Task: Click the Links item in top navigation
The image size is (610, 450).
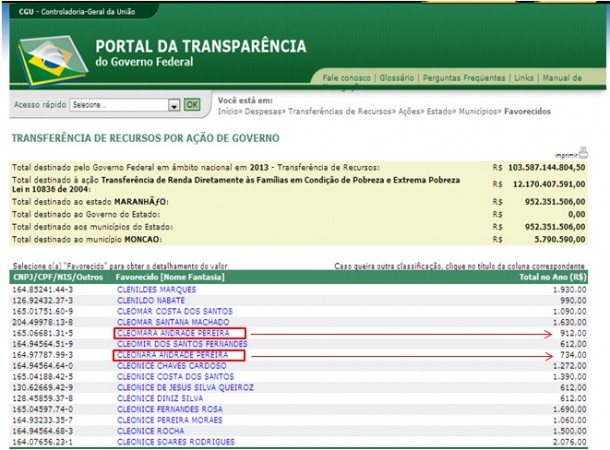Action: point(524,78)
